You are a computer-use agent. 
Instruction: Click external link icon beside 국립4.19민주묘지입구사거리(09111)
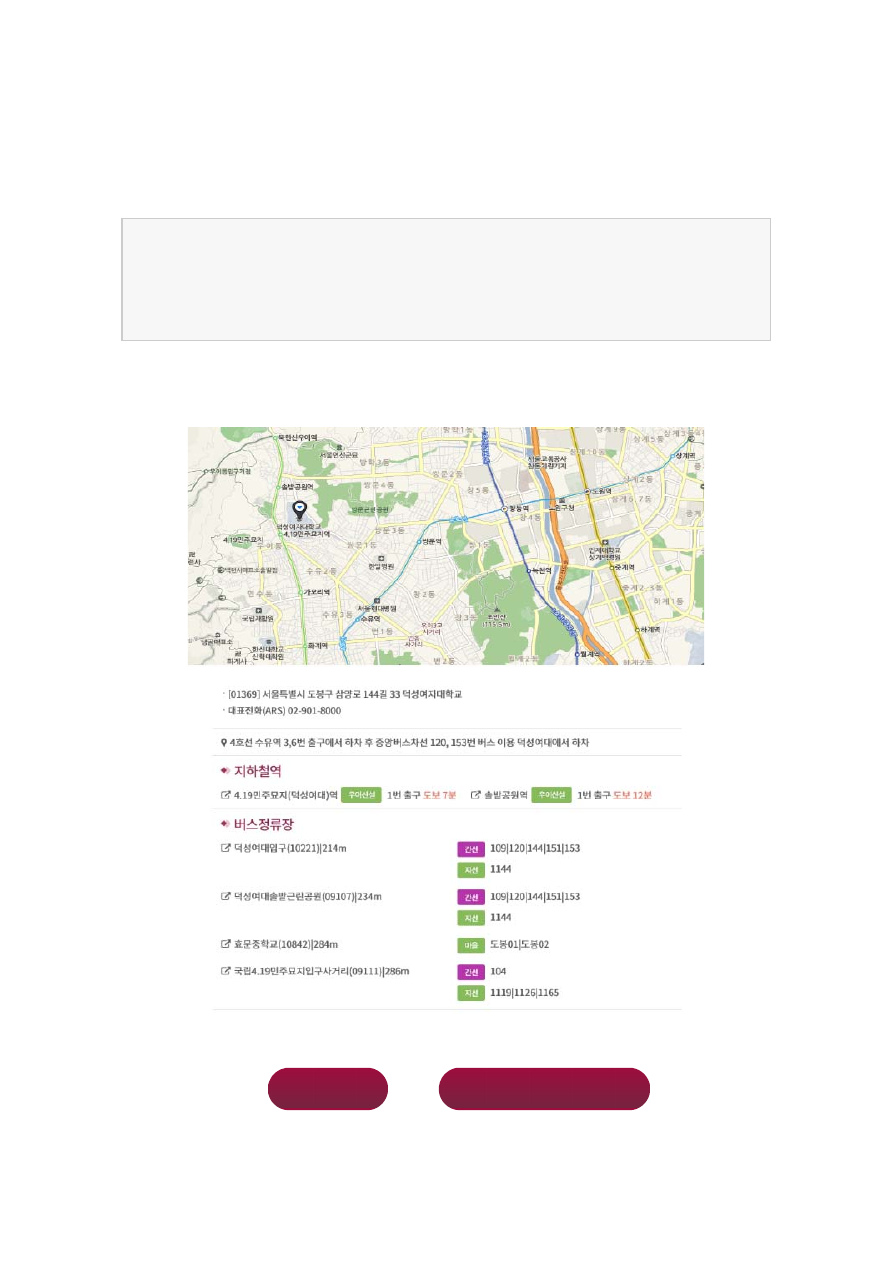[225, 971]
